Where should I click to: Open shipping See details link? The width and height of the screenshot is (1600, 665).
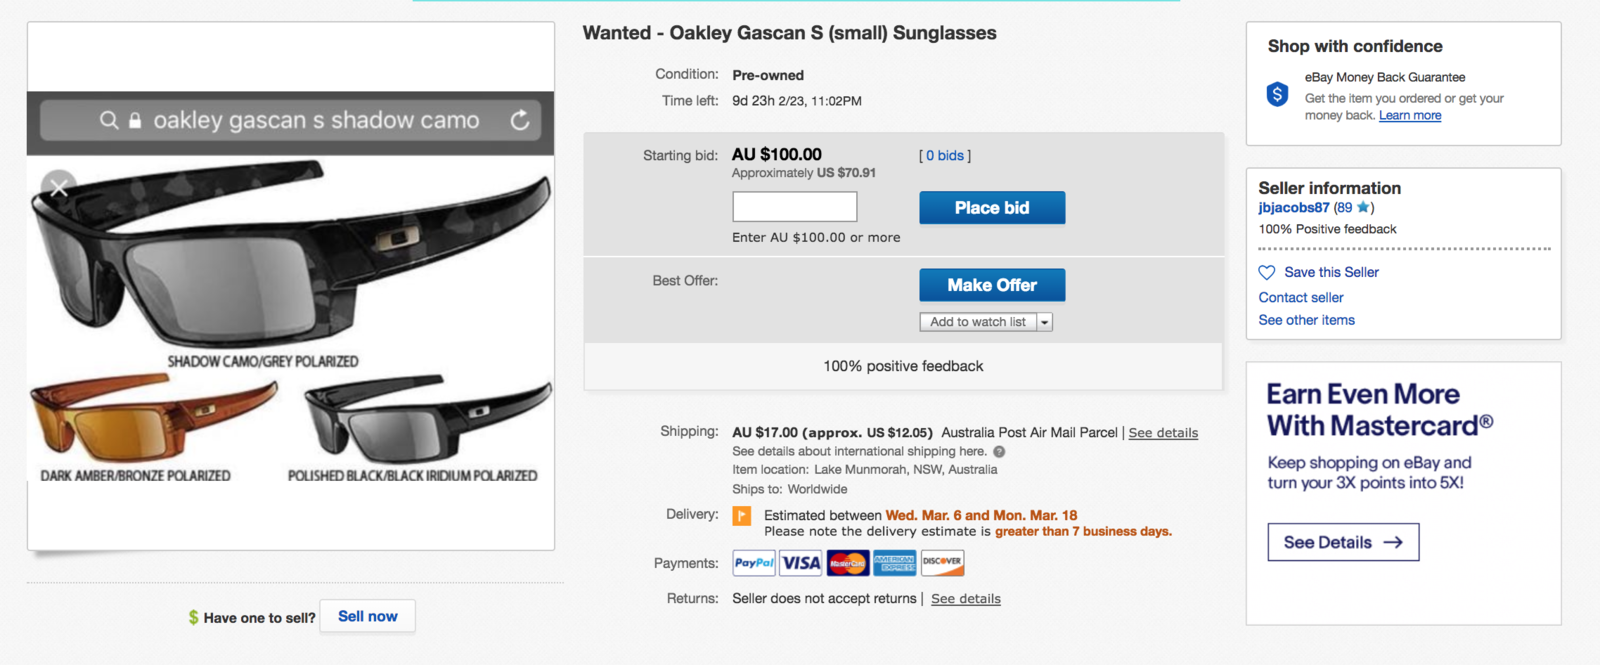point(1163,433)
